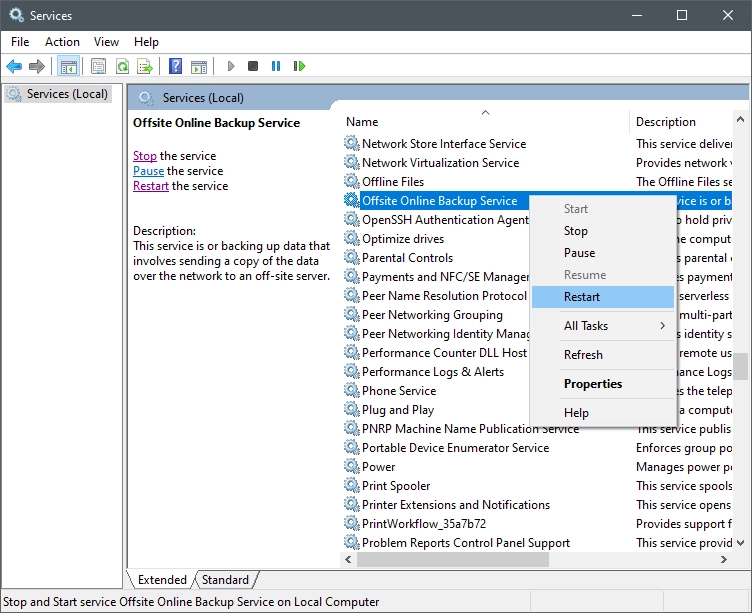Click gear icon beside Print Spooler
Viewport: 752px width, 613px height.
352,485
